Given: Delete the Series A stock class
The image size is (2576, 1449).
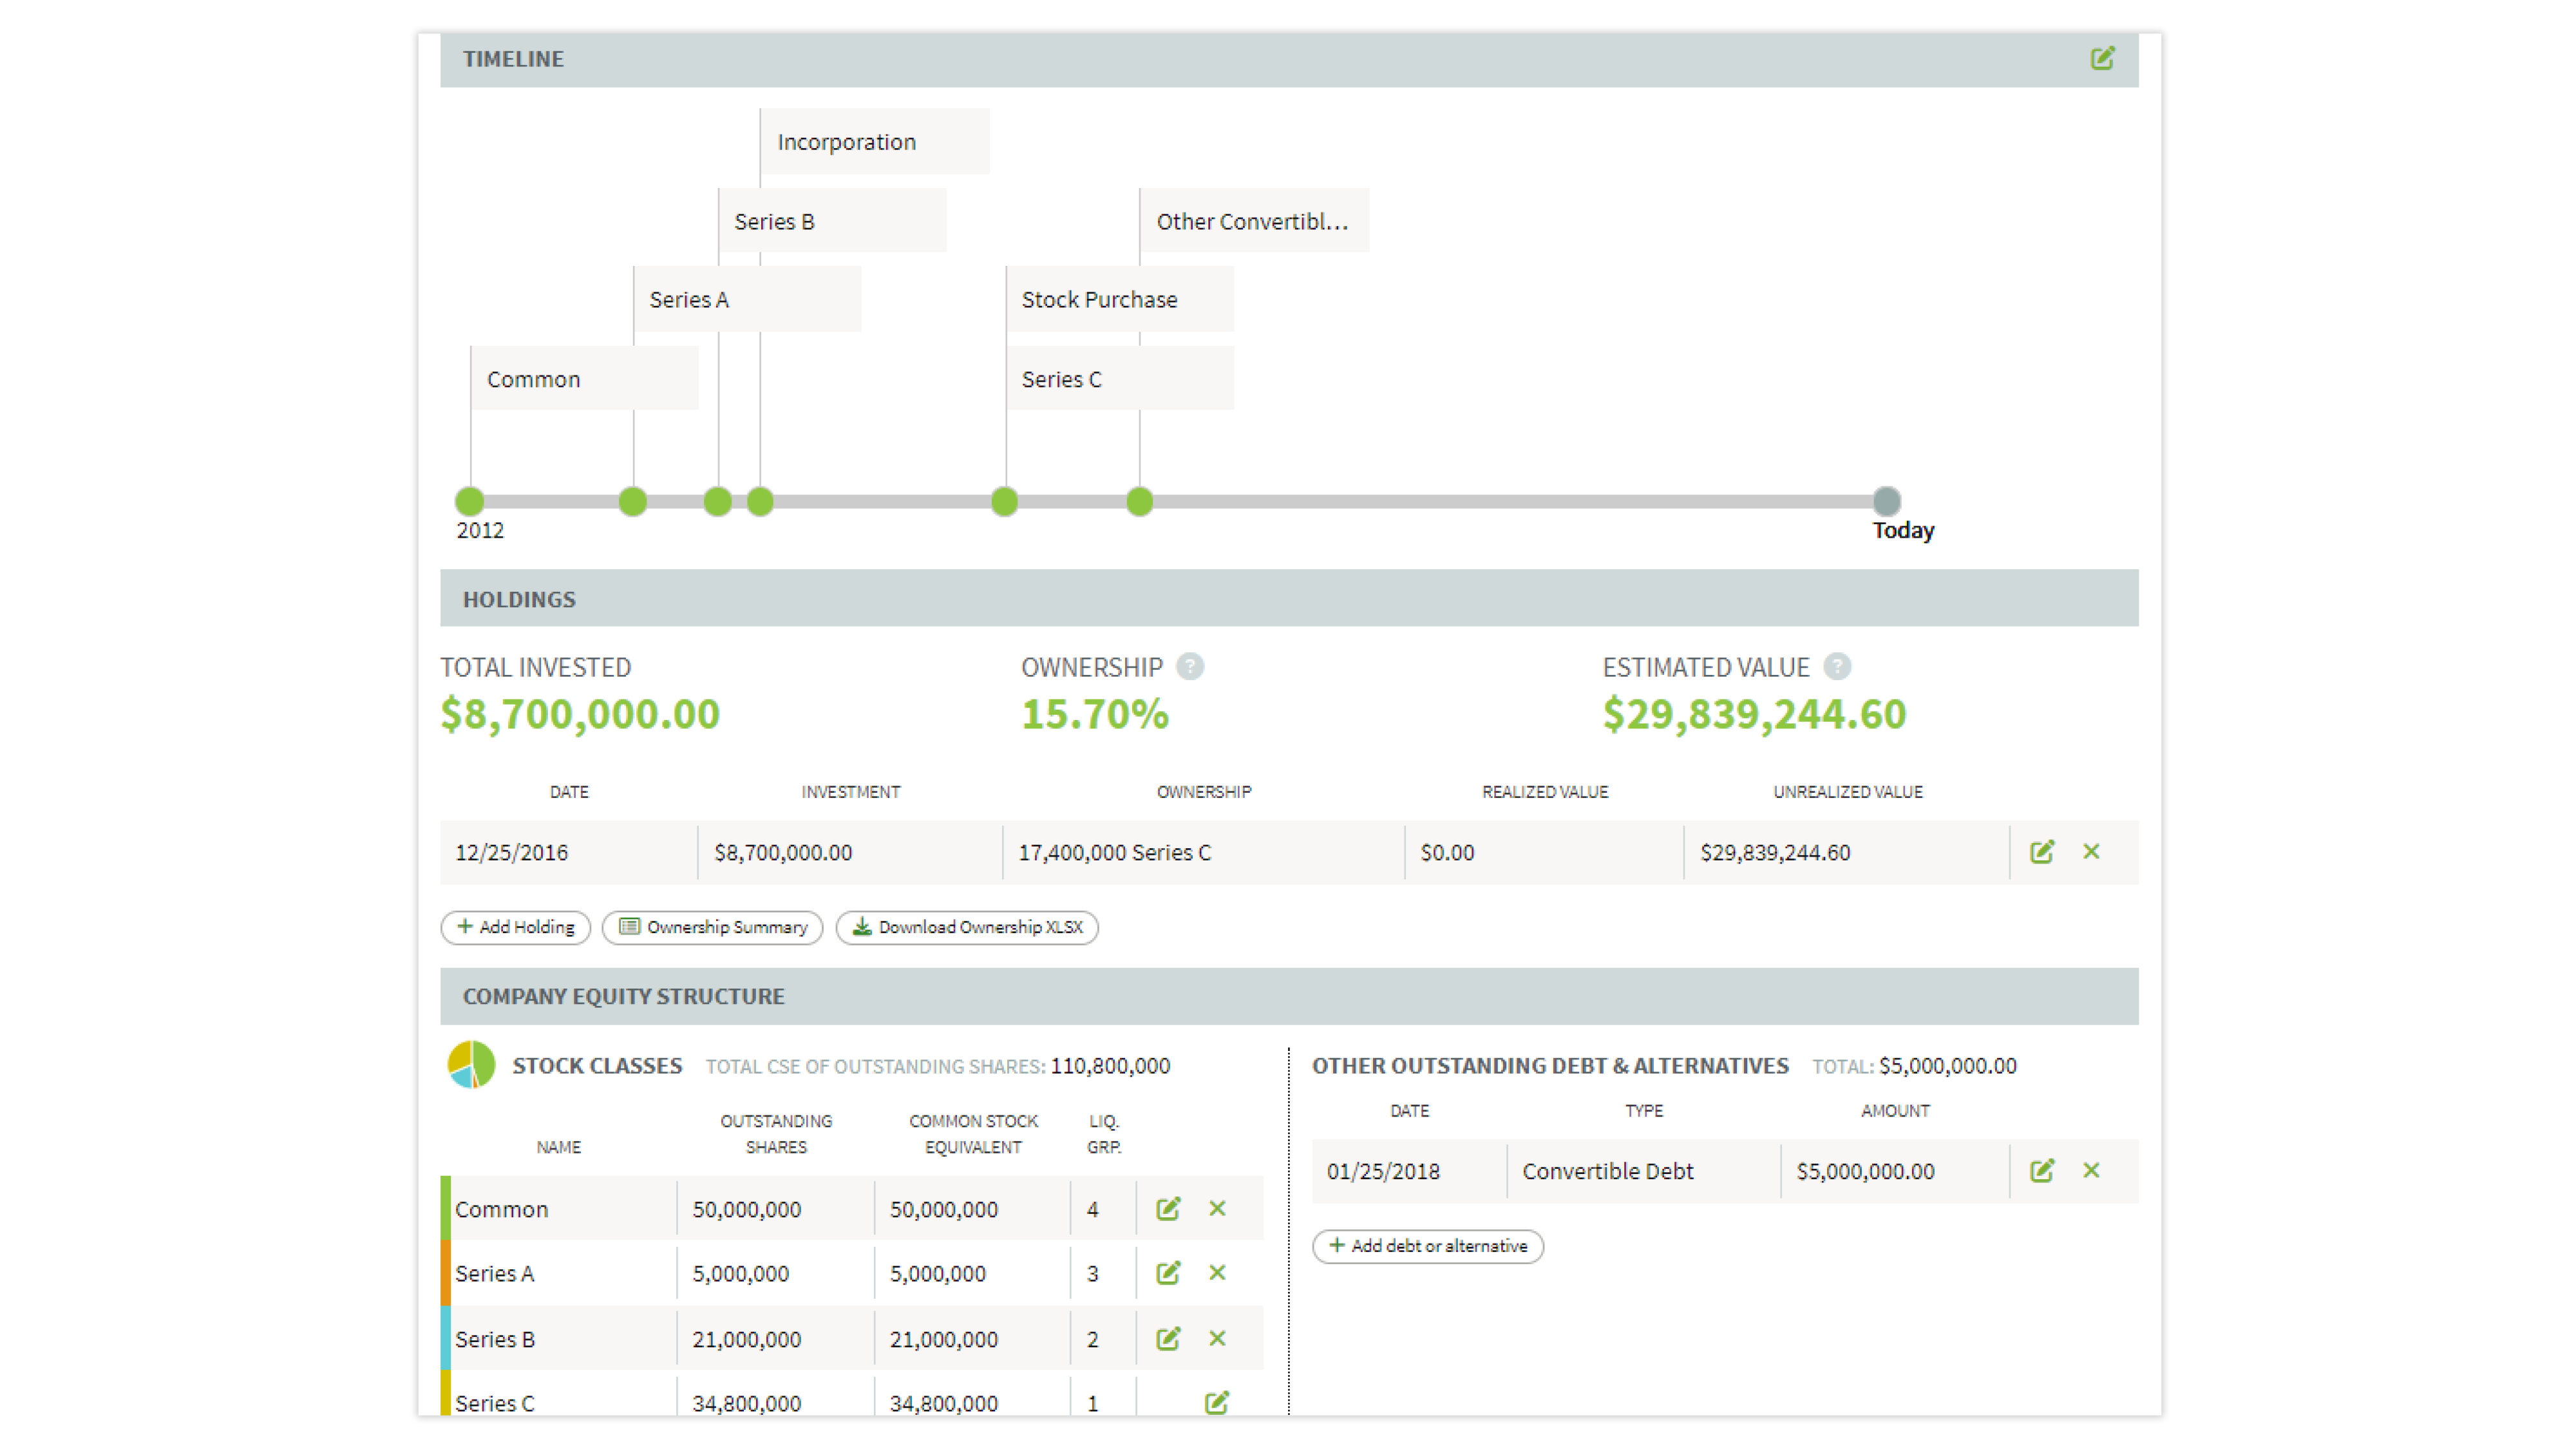Looking at the screenshot, I should pos(1218,1273).
